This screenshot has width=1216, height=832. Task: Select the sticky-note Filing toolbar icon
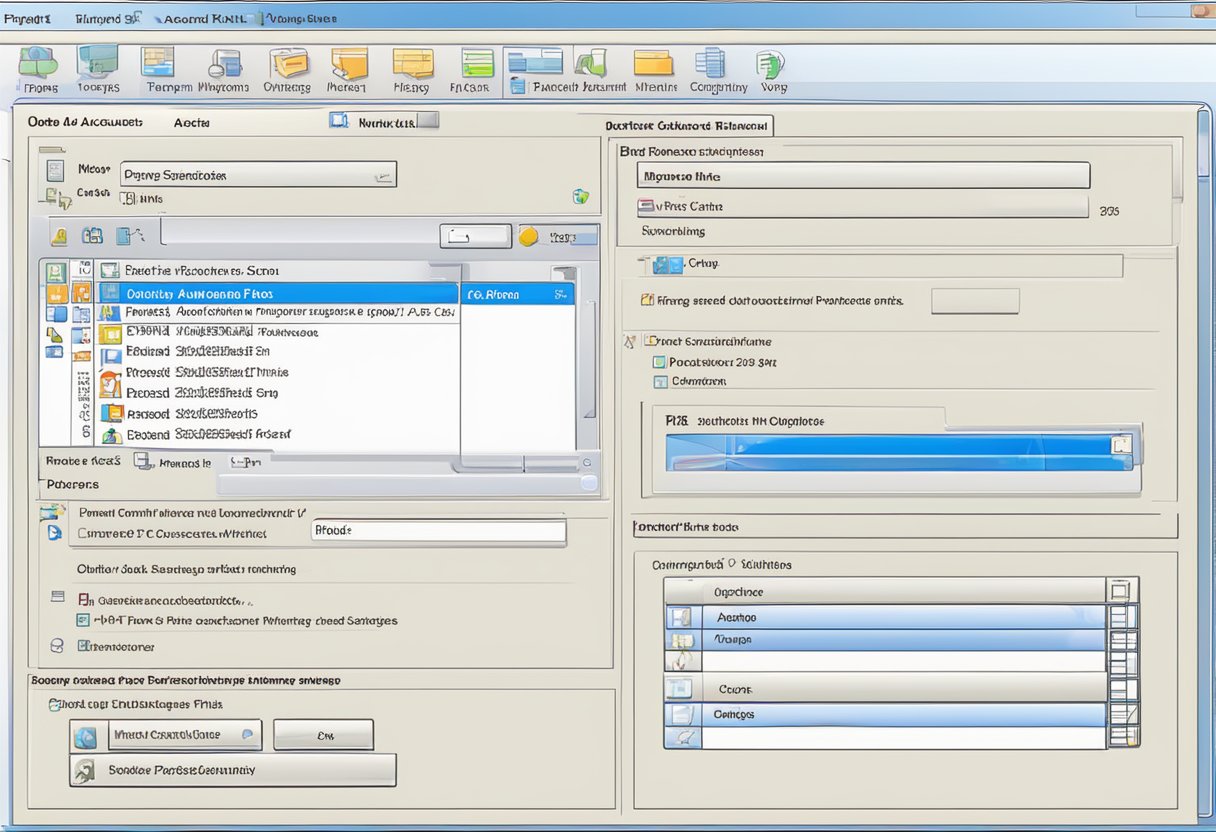(x=411, y=65)
